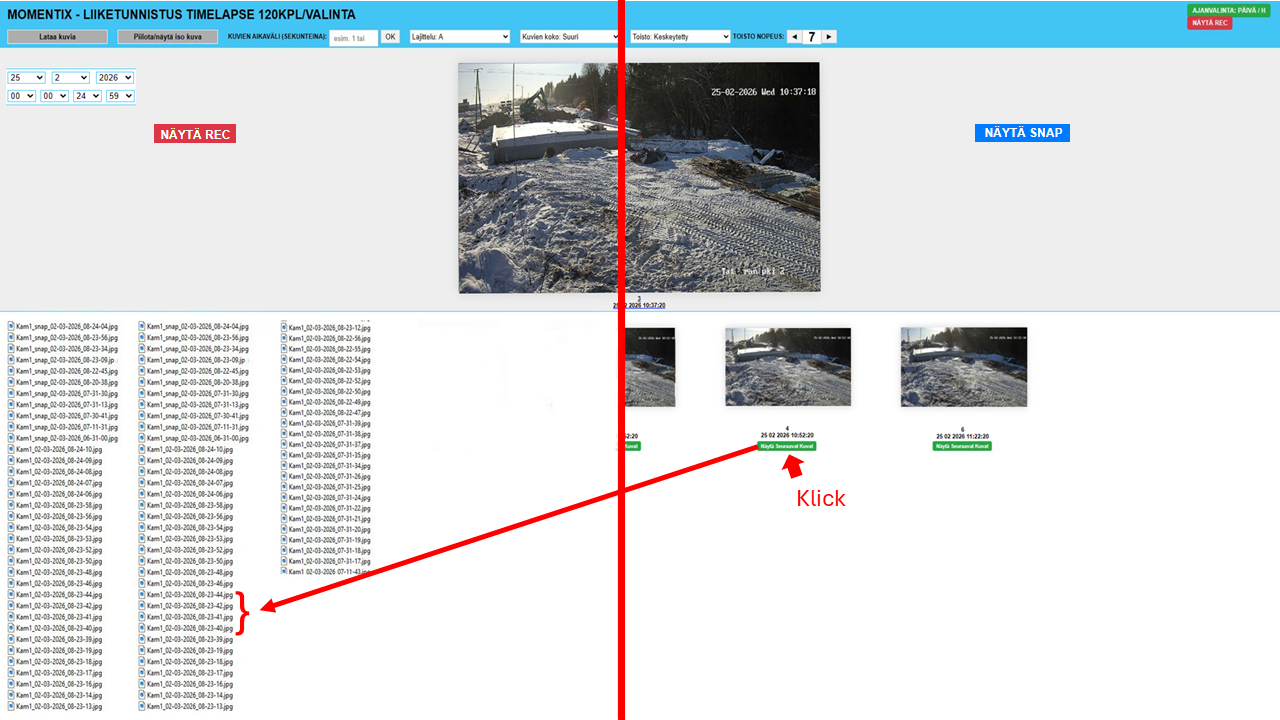Open the Lajittelu: A sorting dropdown
This screenshot has height=720, width=1280.
pos(460,37)
